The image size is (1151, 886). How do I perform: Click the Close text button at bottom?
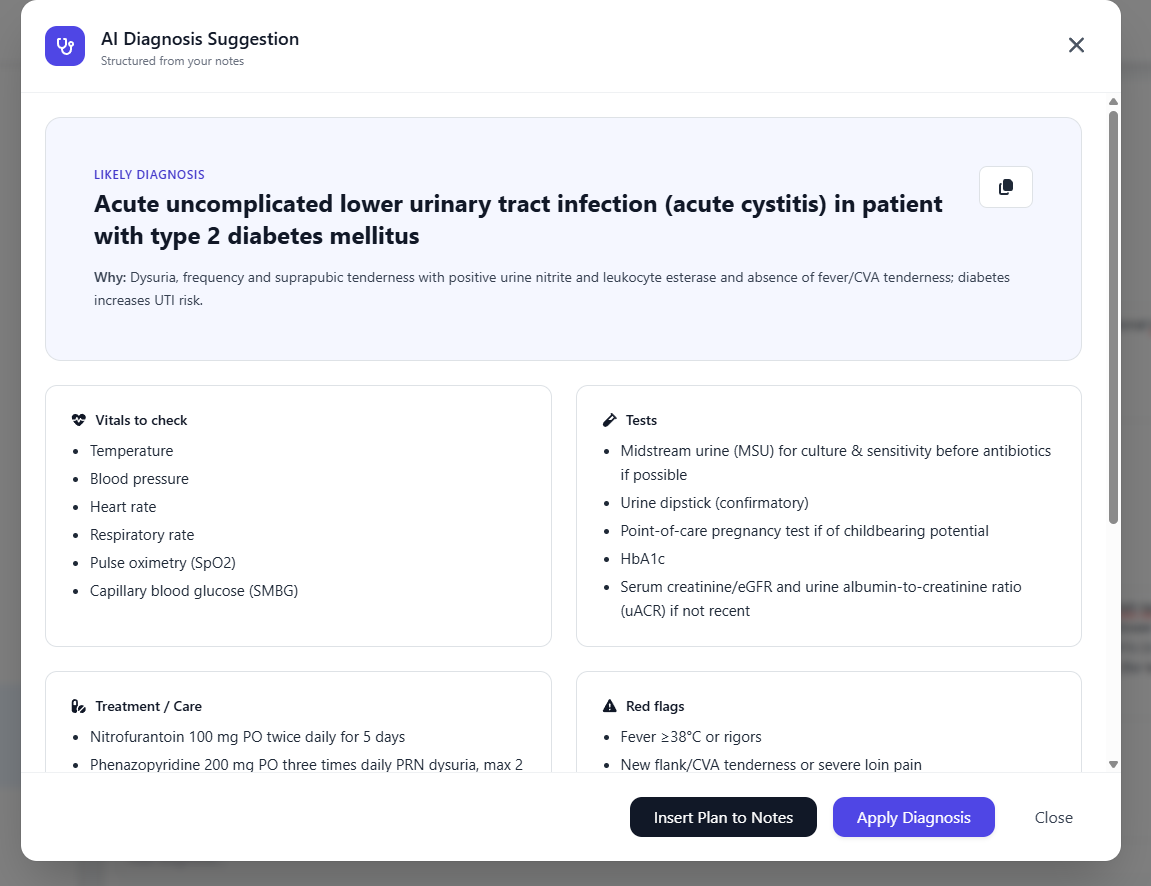1053,817
